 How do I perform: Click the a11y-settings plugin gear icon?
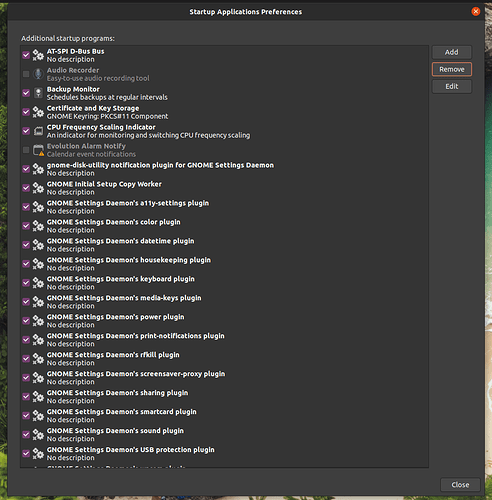coord(38,207)
